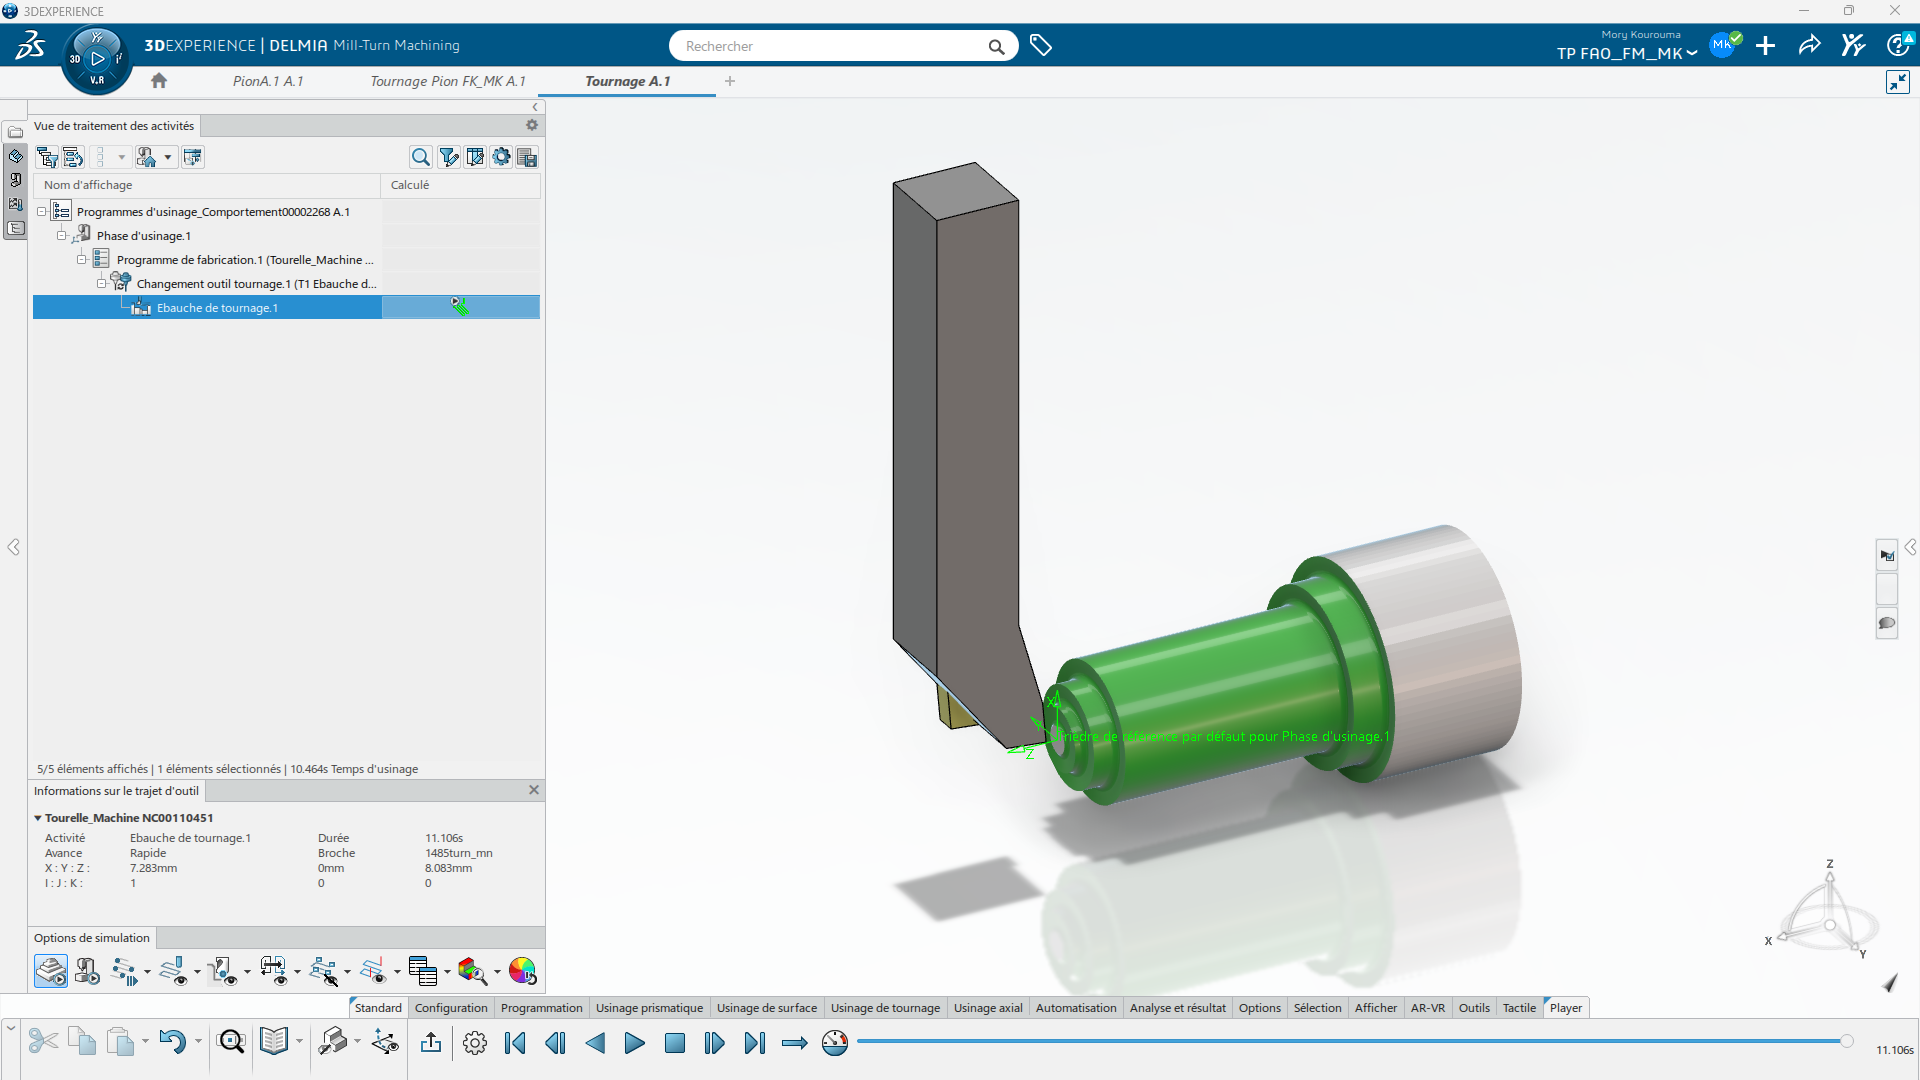This screenshot has width=1920, height=1080.
Task: Collapse Tourelle_Machine NC00110451 info section
Action: [38, 818]
